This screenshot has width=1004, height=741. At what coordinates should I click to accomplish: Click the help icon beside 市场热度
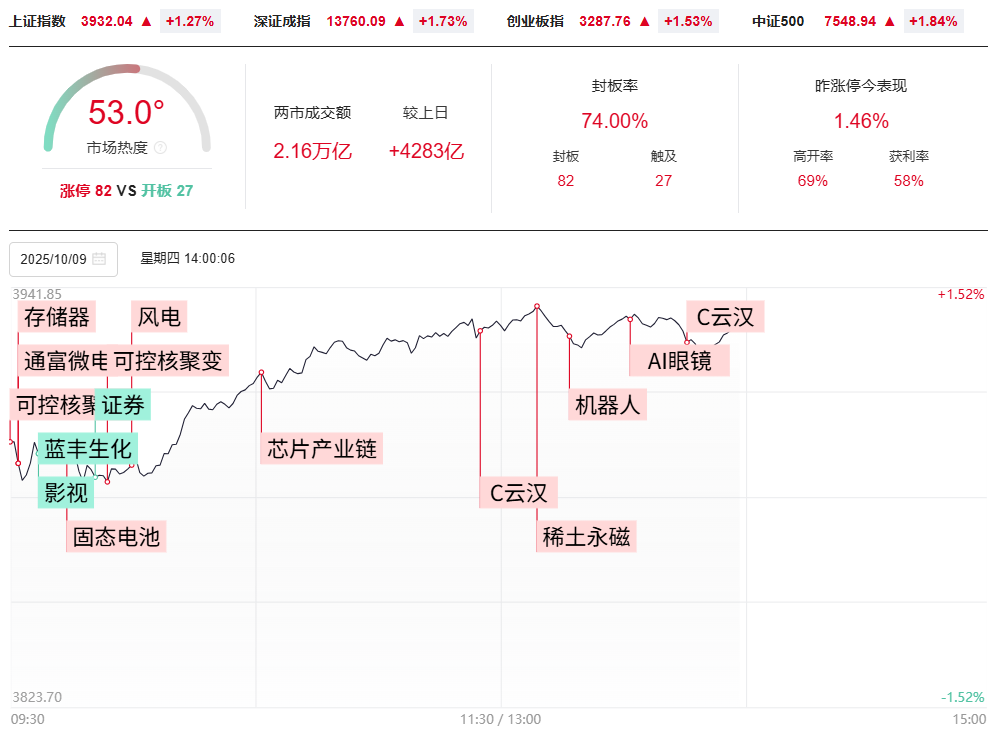161,148
